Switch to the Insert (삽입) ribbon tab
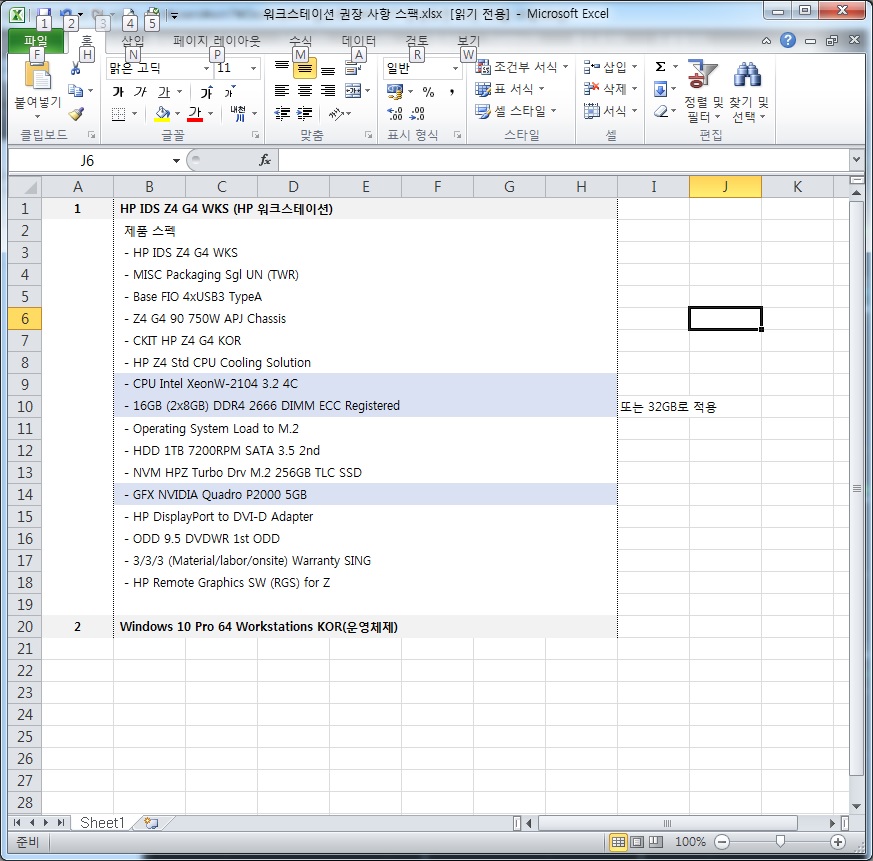Viewport: 873px width, 861px height. [133, 41]
